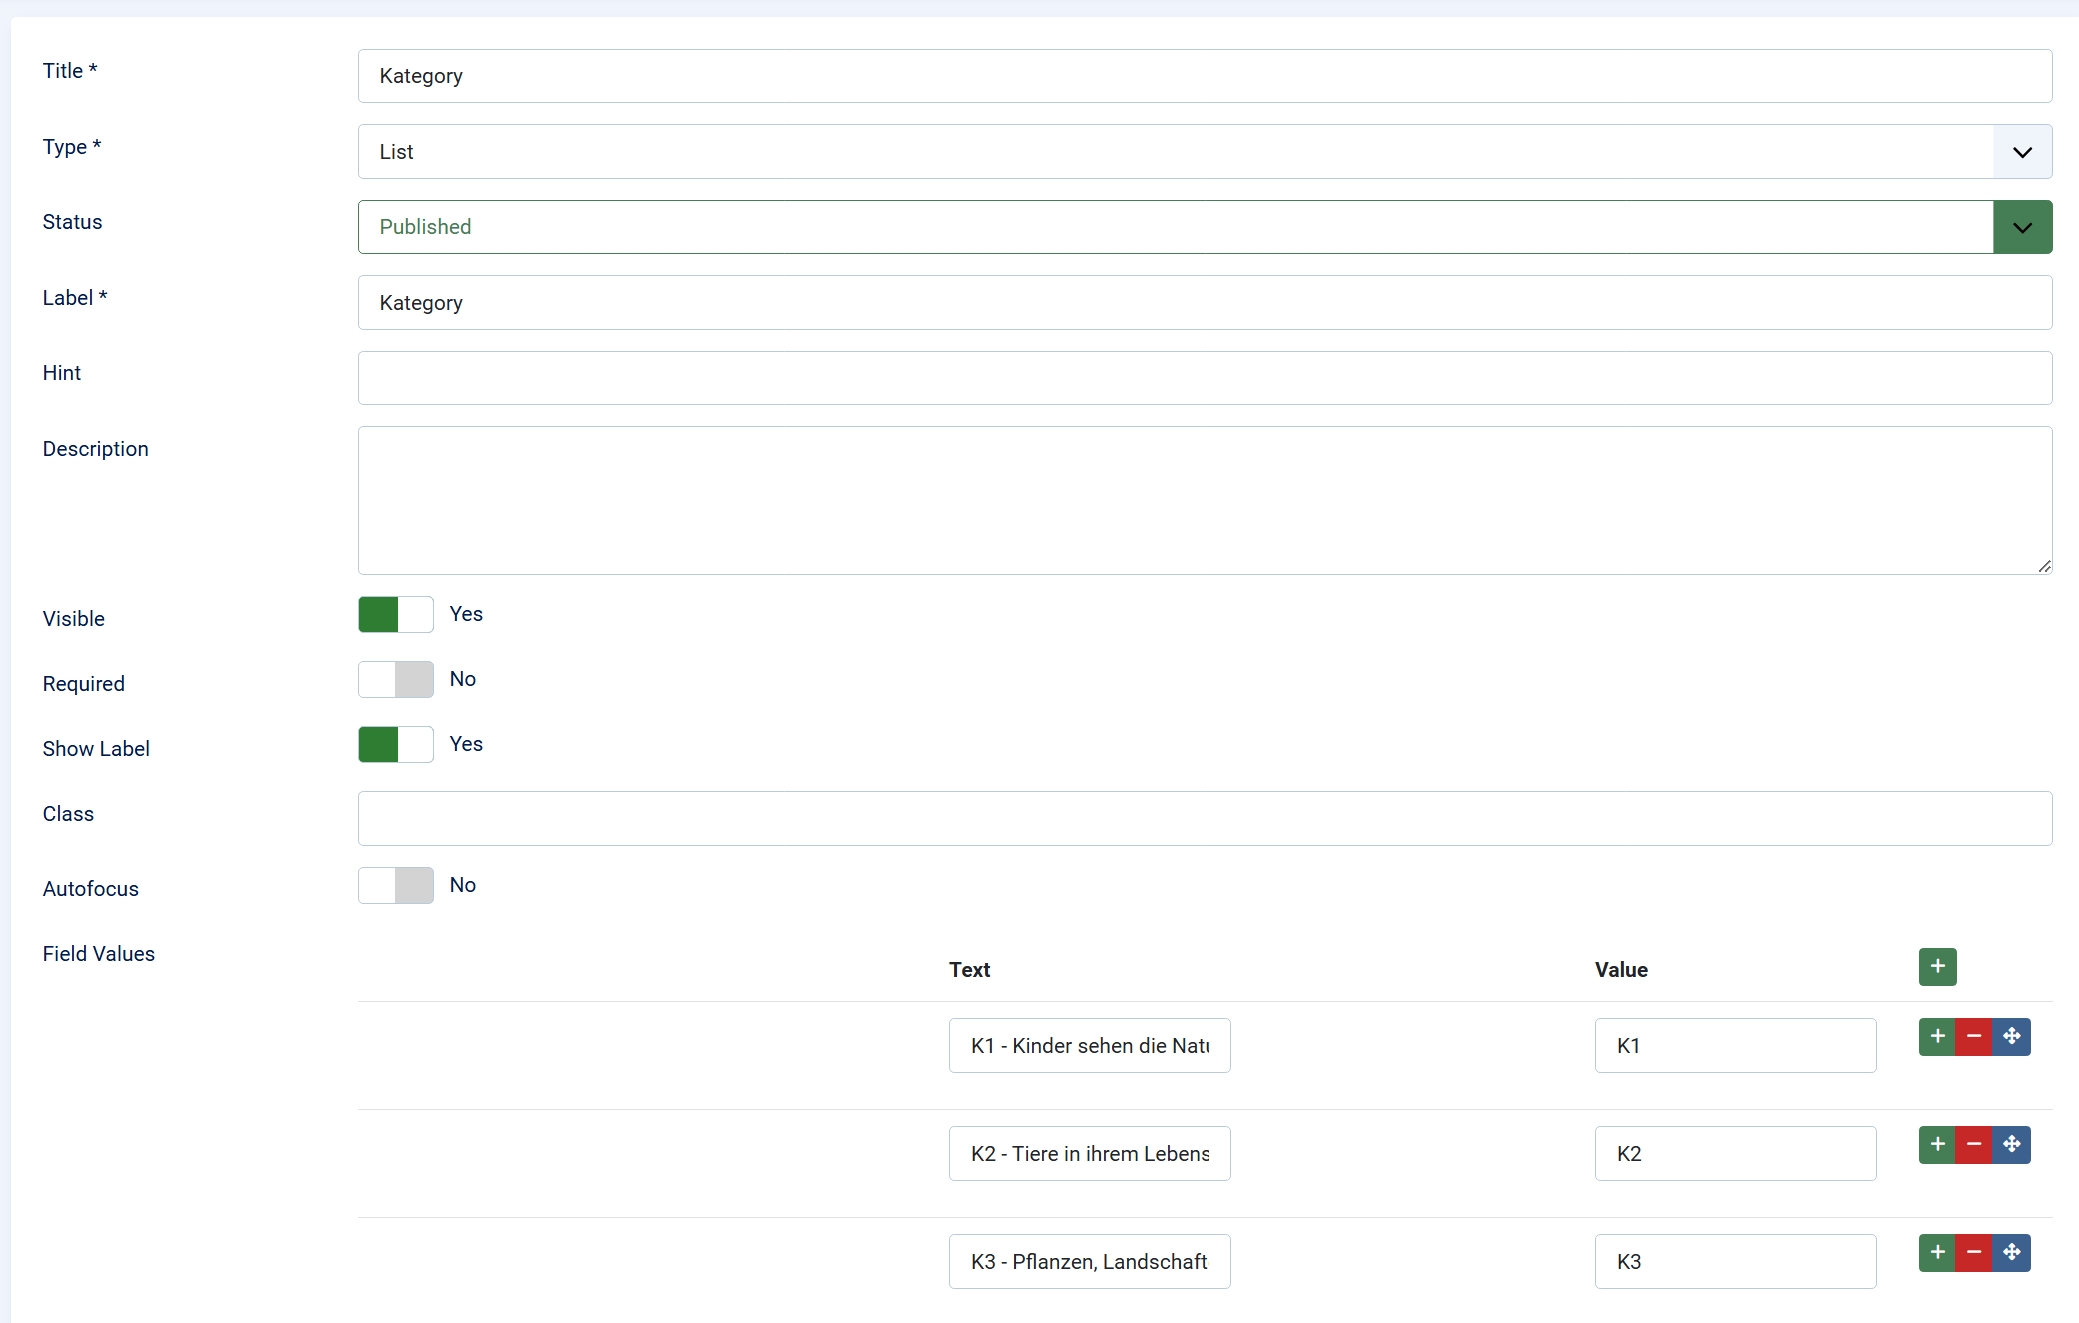Click the green chevron of the Status select
The height and width of the screenshot is (1323, 2079).
tap(2022, 227)
